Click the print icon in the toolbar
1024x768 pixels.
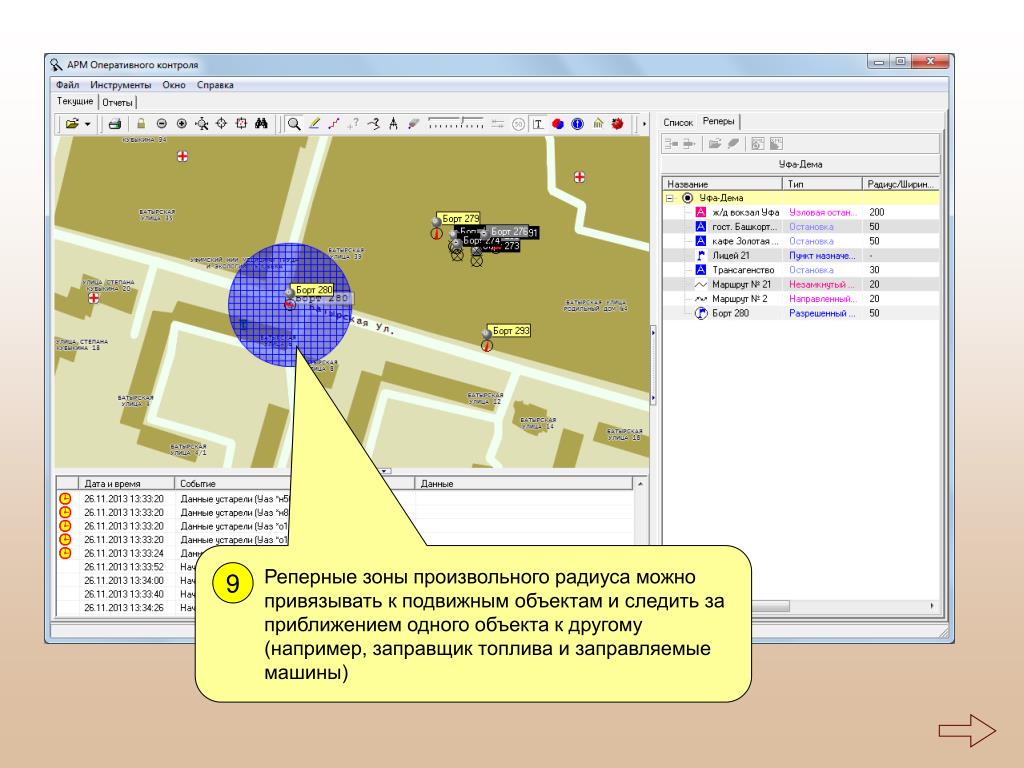coord(115,123)
